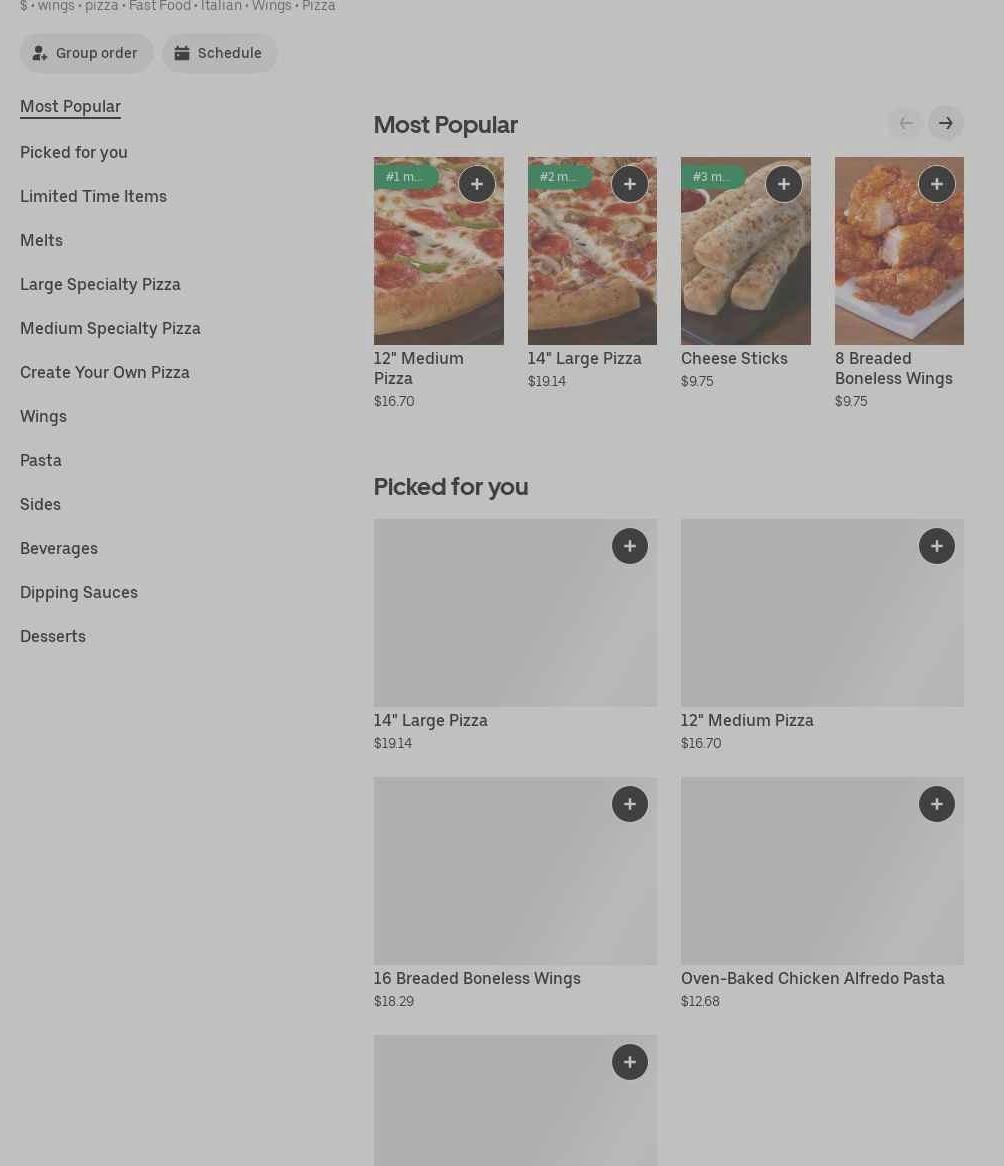Add 14" Large Pizza in Picked for you
This screenshot has width=1004, height=1166.
(630, 546)
